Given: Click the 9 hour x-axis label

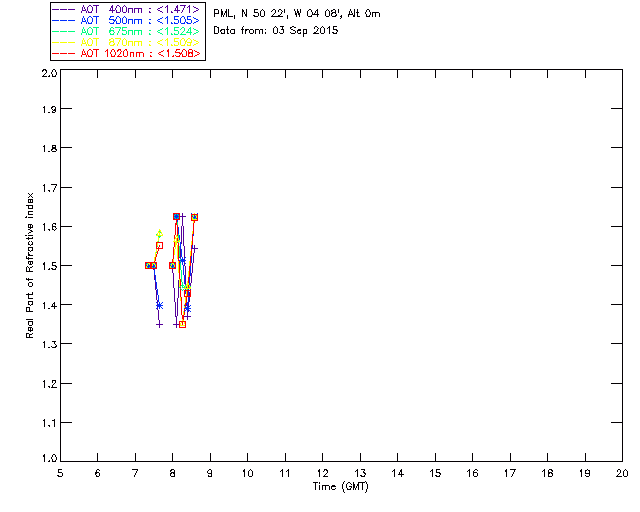Looking at the screenshot, I should point(210,473).
